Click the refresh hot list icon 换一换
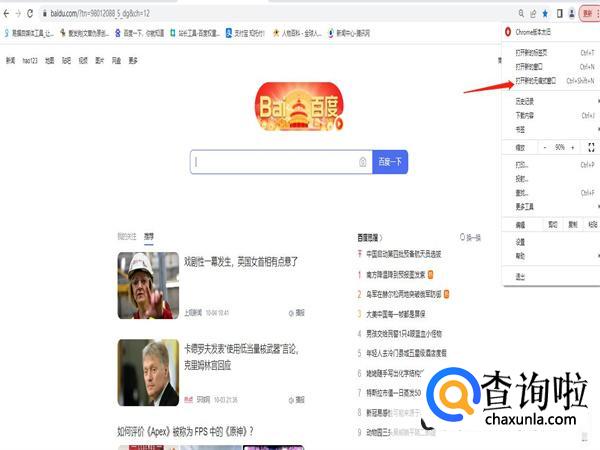 (x=470, y=238)
